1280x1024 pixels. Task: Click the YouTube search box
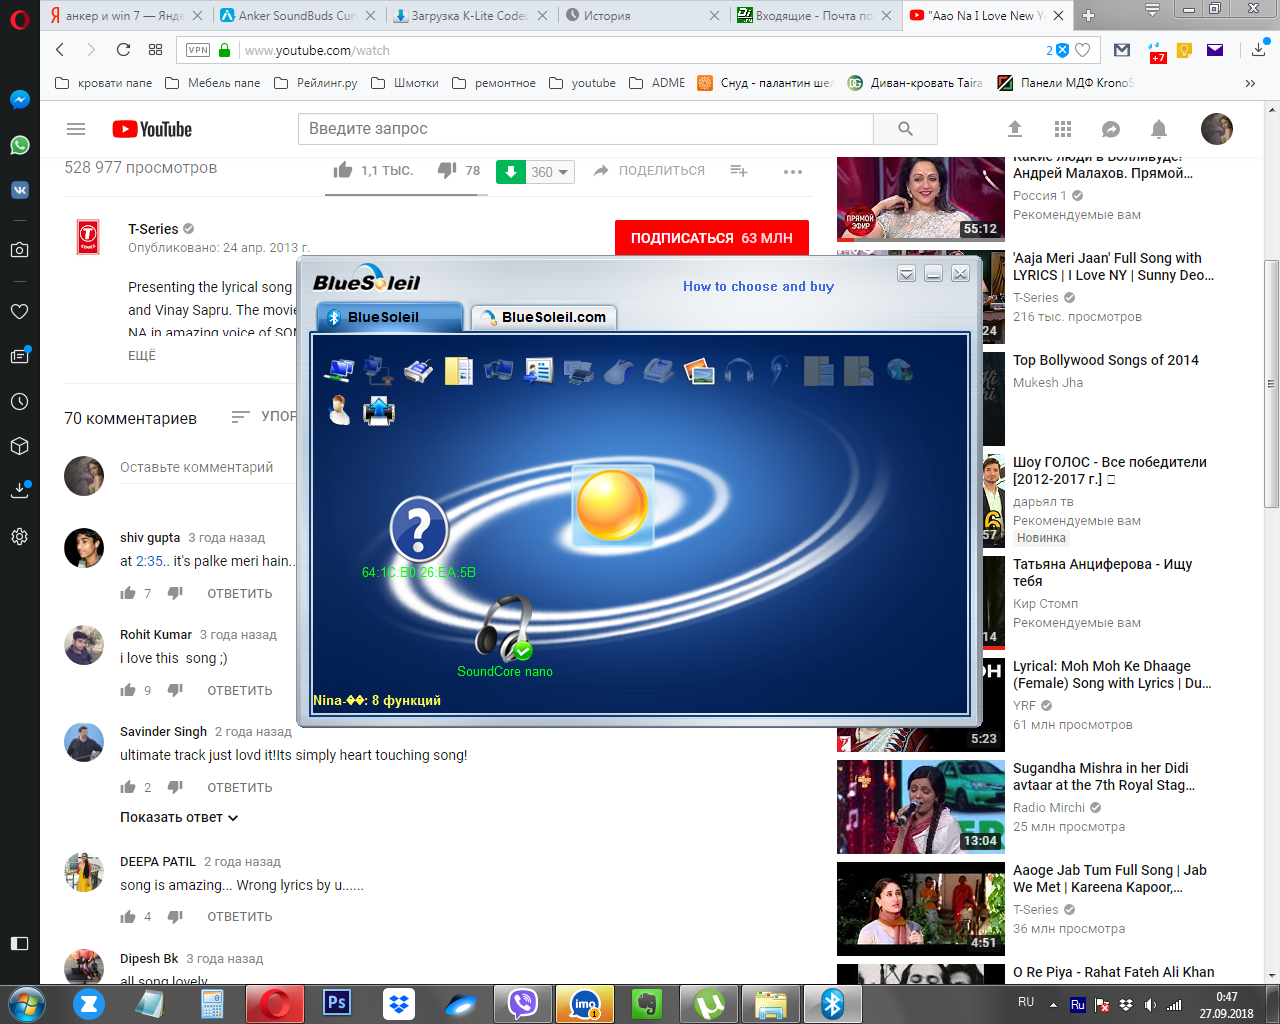585,129
